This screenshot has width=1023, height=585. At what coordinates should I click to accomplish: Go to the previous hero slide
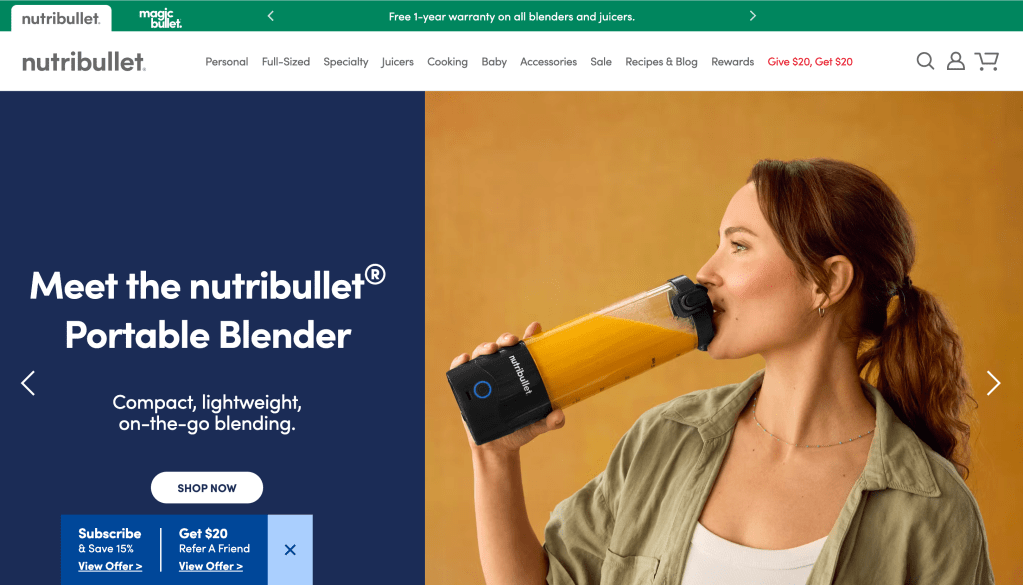(28, 383)
